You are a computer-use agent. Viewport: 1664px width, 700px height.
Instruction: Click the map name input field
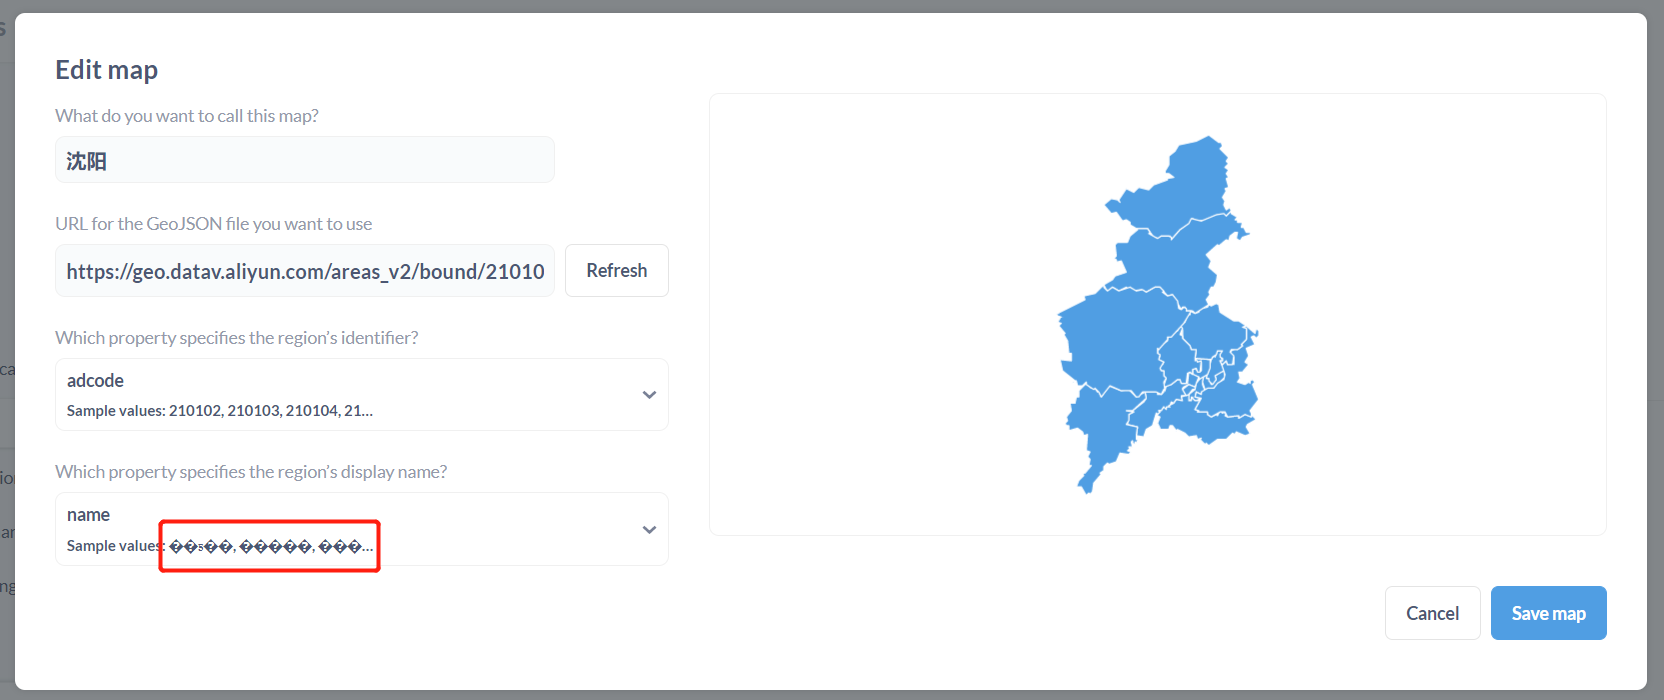pyautogui.click(x=305, y=160)
